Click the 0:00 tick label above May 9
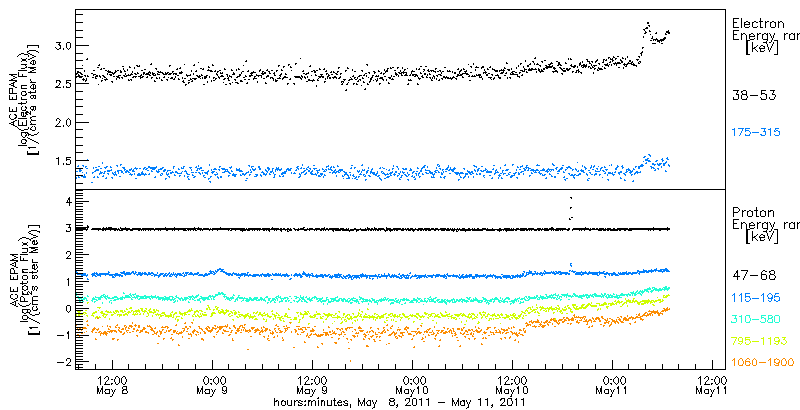The height and width of the screenshot is (410, 800). click(214, 380)
